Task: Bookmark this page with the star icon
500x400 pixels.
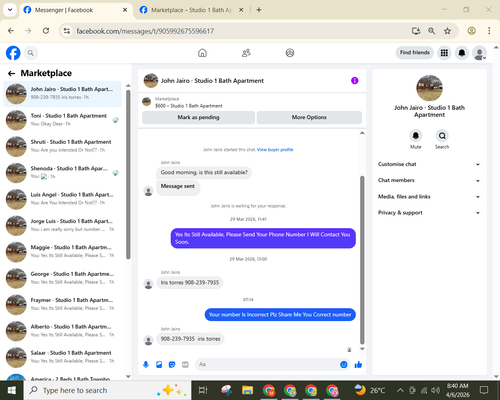Action: 447,31
